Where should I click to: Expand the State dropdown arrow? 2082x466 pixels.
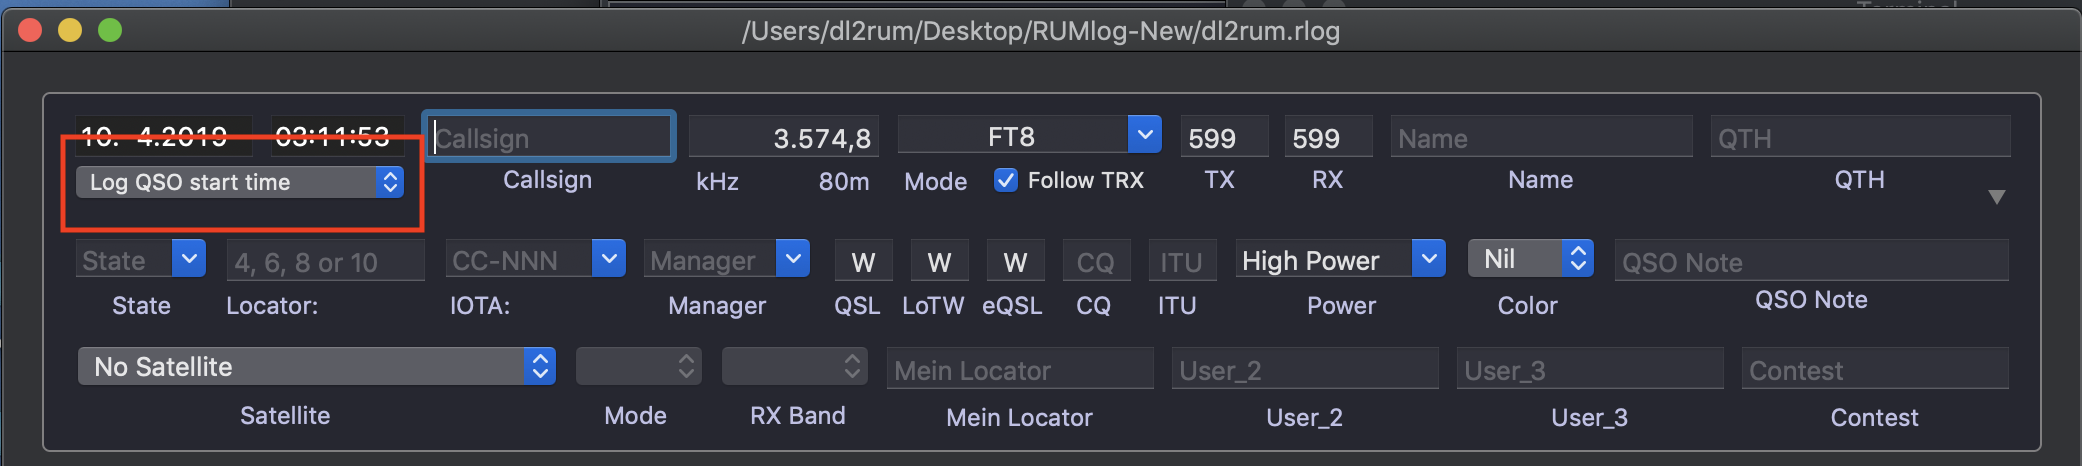click(x=189, y=259)
